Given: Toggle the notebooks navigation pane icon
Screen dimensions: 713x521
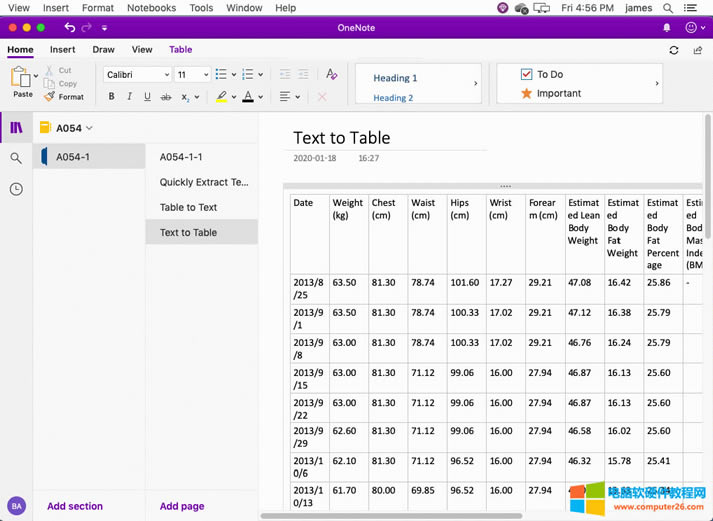Looking at the screenshot, I should click(x=16, y=128).
